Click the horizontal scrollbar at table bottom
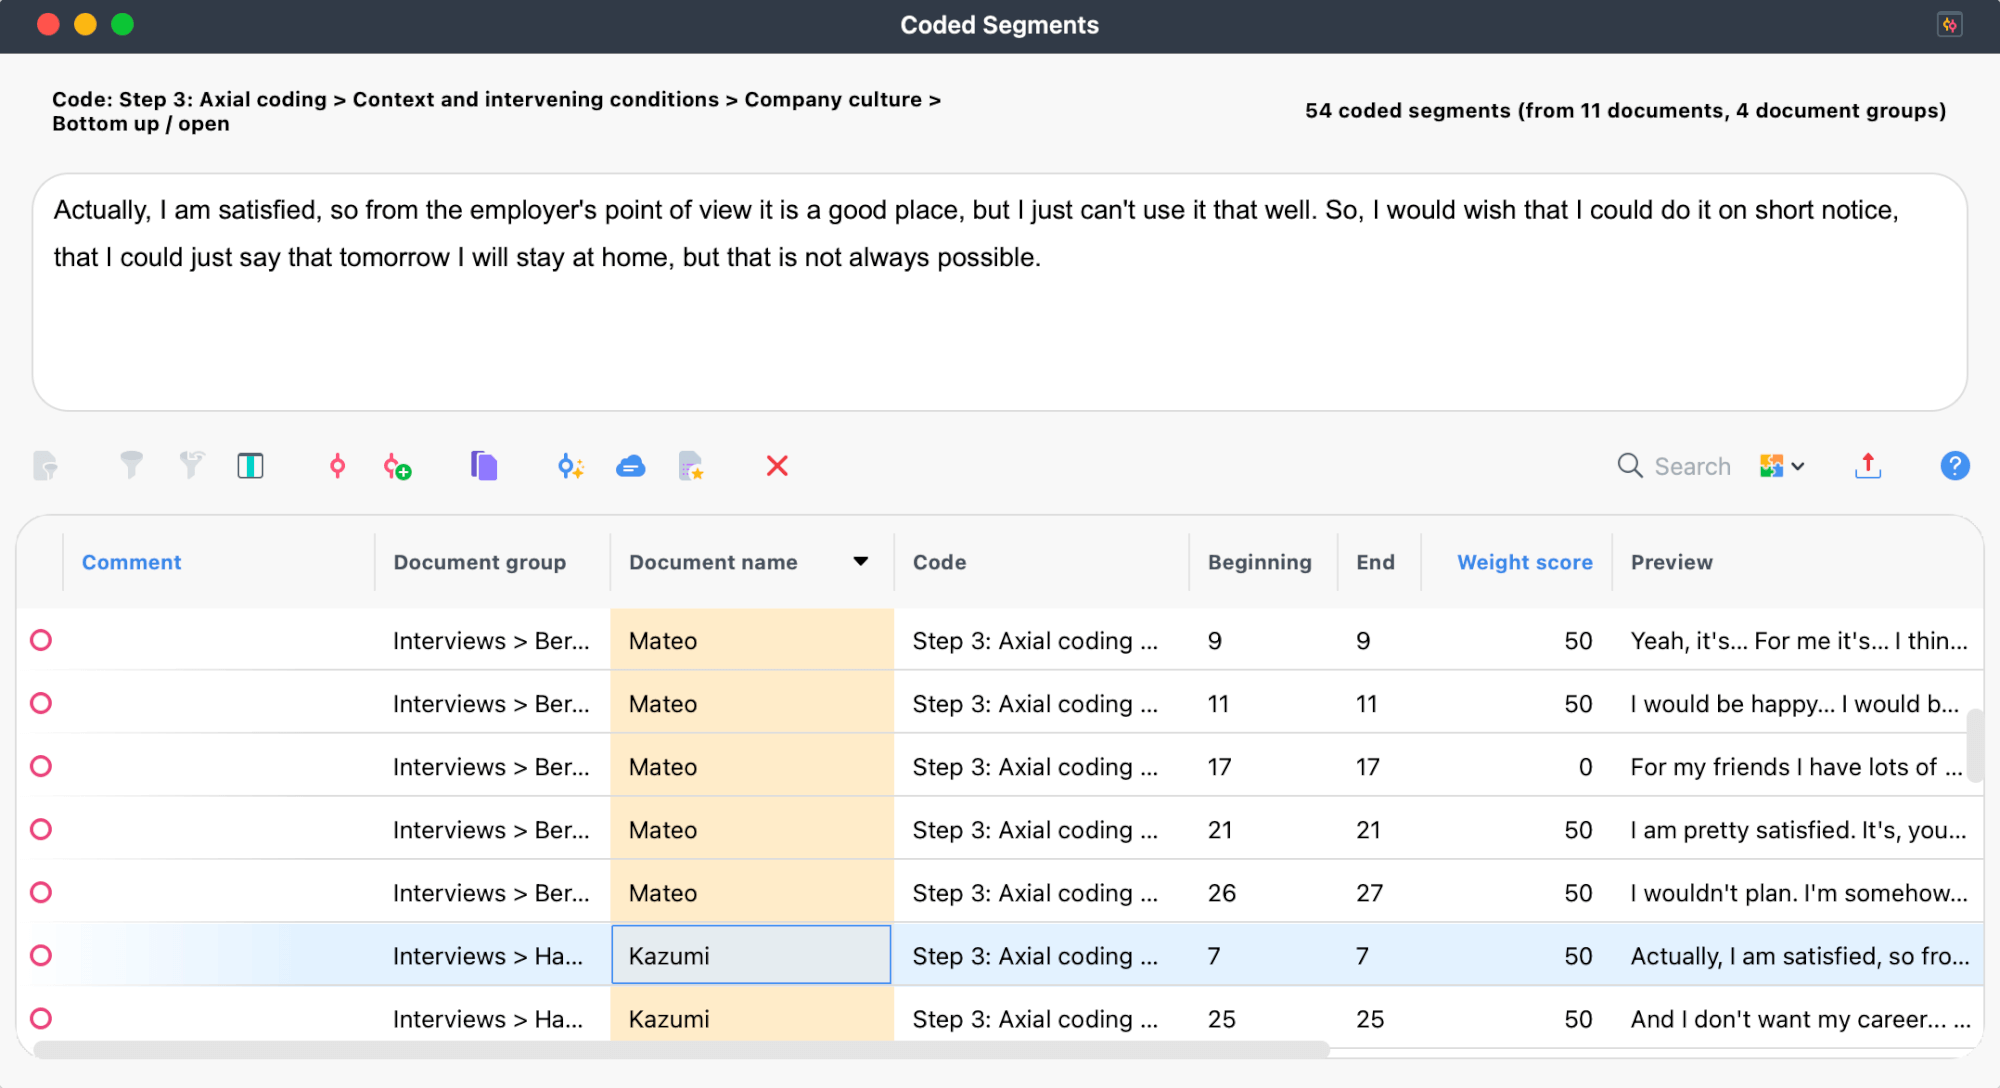 click(x=680, y=1049)
